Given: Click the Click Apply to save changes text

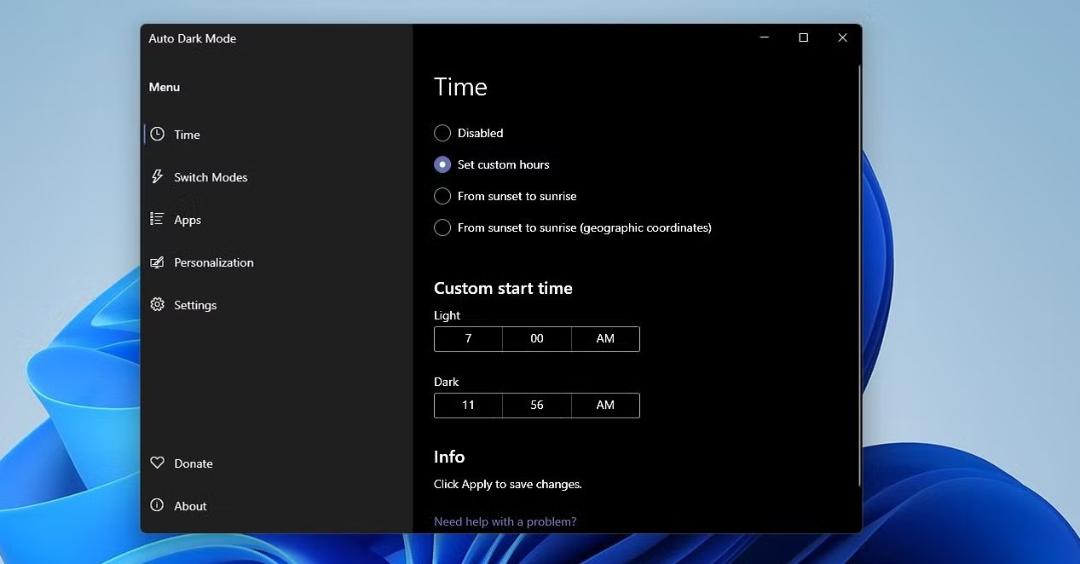Looking at the screenshot, I should coord(508,485).
